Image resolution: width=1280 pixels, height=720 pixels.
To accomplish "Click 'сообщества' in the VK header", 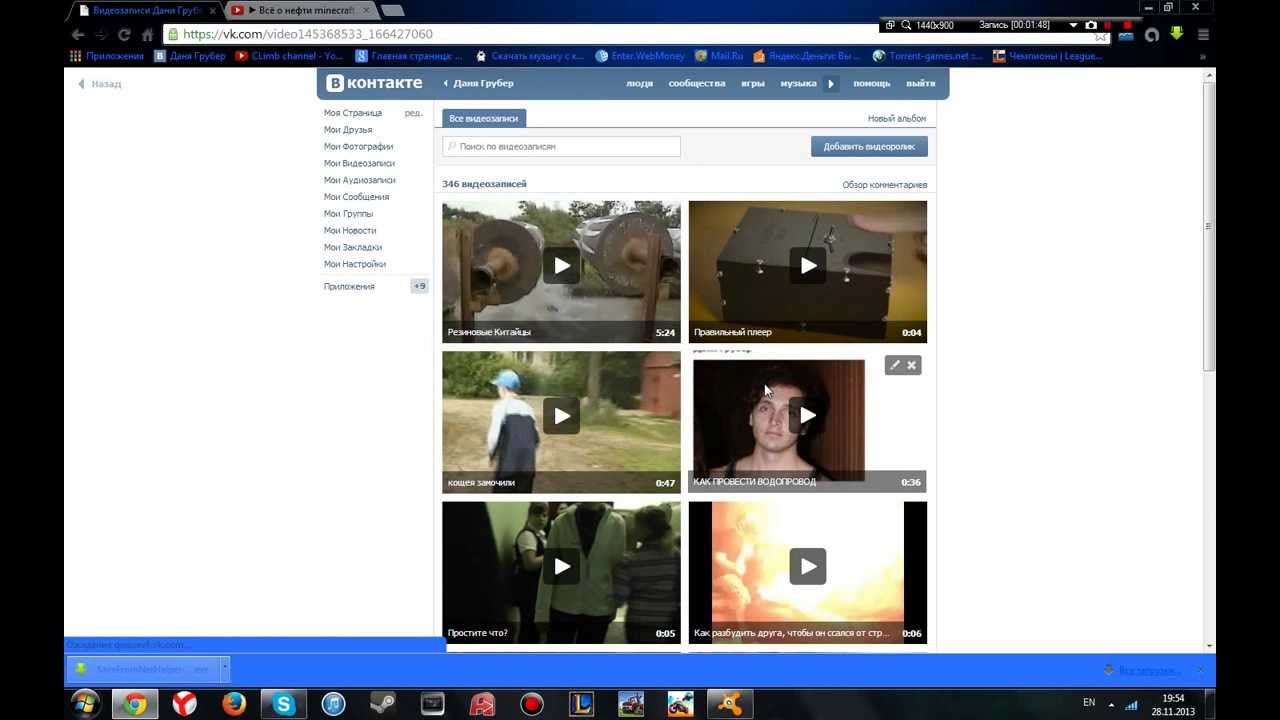I will 697,83.
